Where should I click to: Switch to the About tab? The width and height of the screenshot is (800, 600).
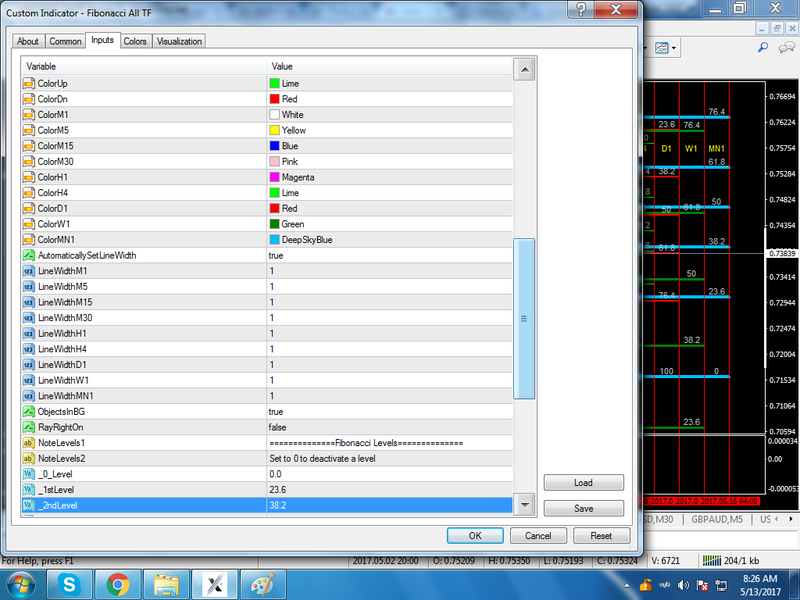(28, 41)
